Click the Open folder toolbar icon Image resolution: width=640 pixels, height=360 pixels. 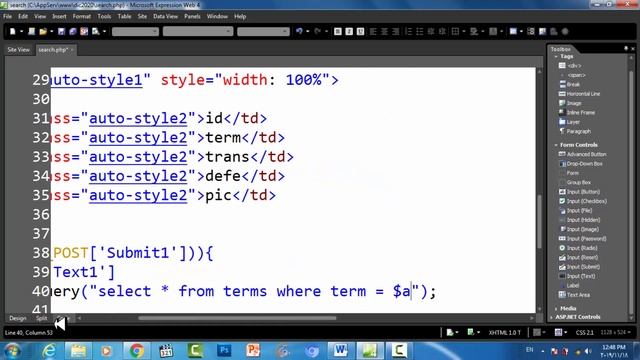tap(42, 31)
